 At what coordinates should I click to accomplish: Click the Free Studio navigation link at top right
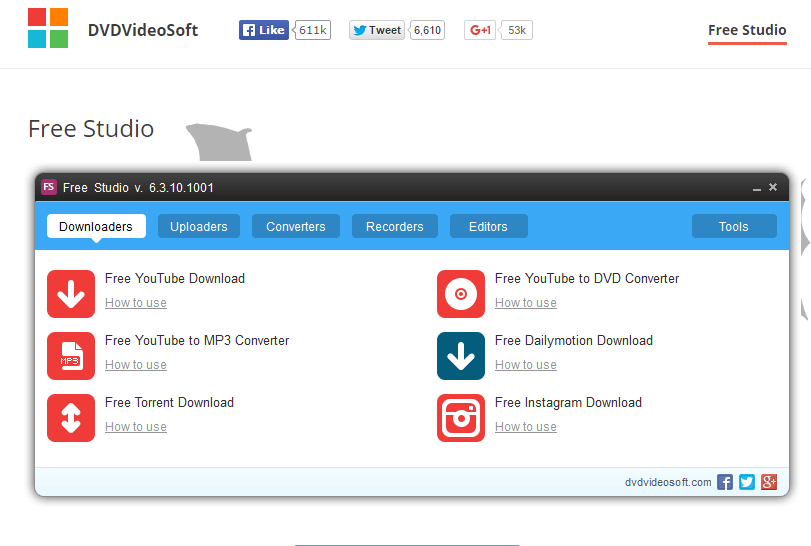[x=747, y=30]
